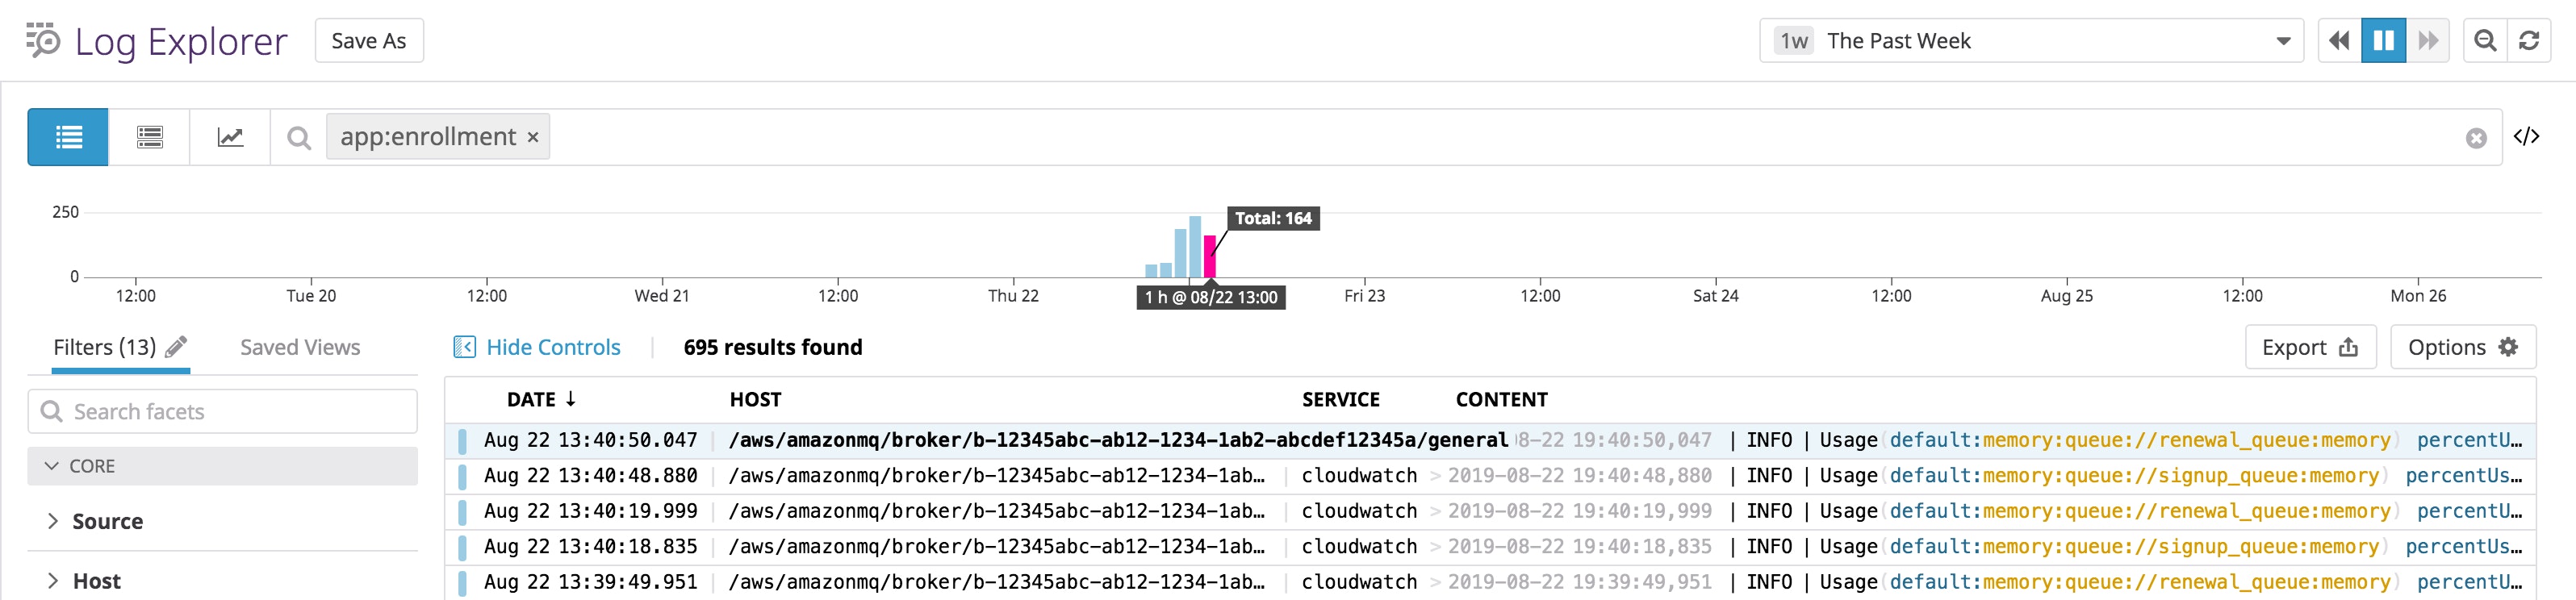
Task: Zoom out the time range
Action: [2484, 41]
